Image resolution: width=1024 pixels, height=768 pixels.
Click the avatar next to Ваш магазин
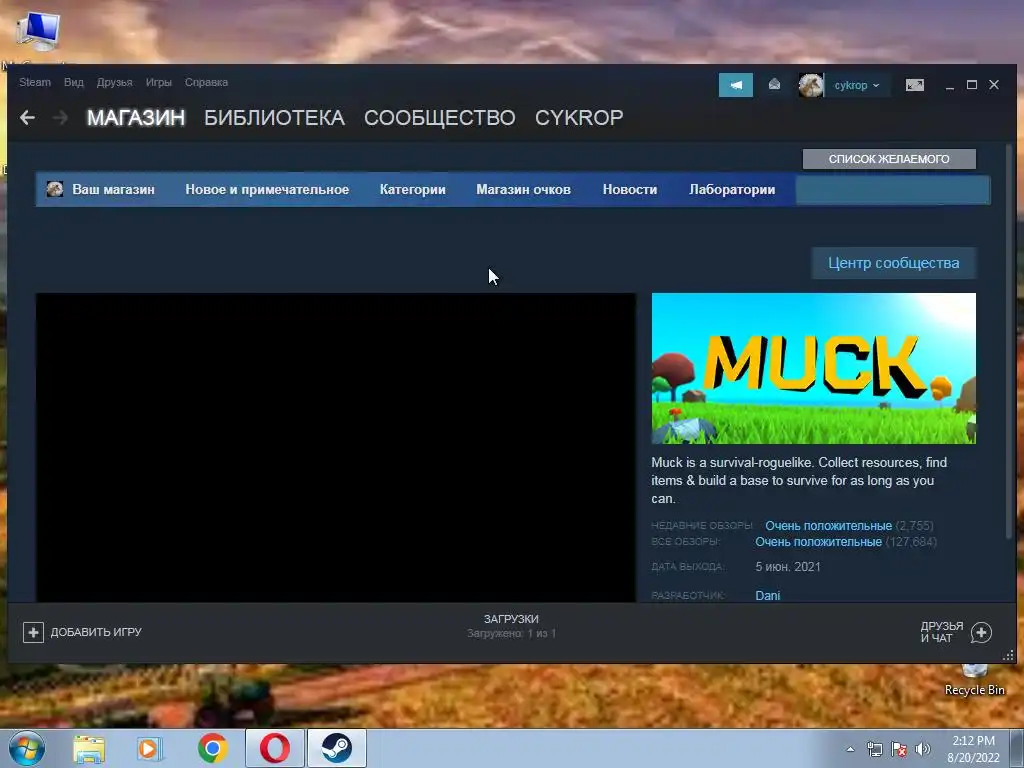point(55,189)
